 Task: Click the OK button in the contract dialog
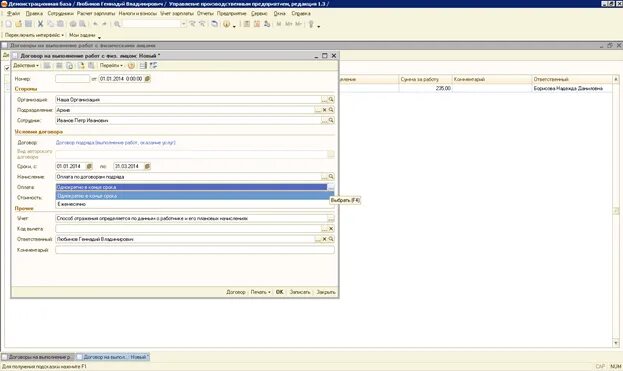pos(279,292)
